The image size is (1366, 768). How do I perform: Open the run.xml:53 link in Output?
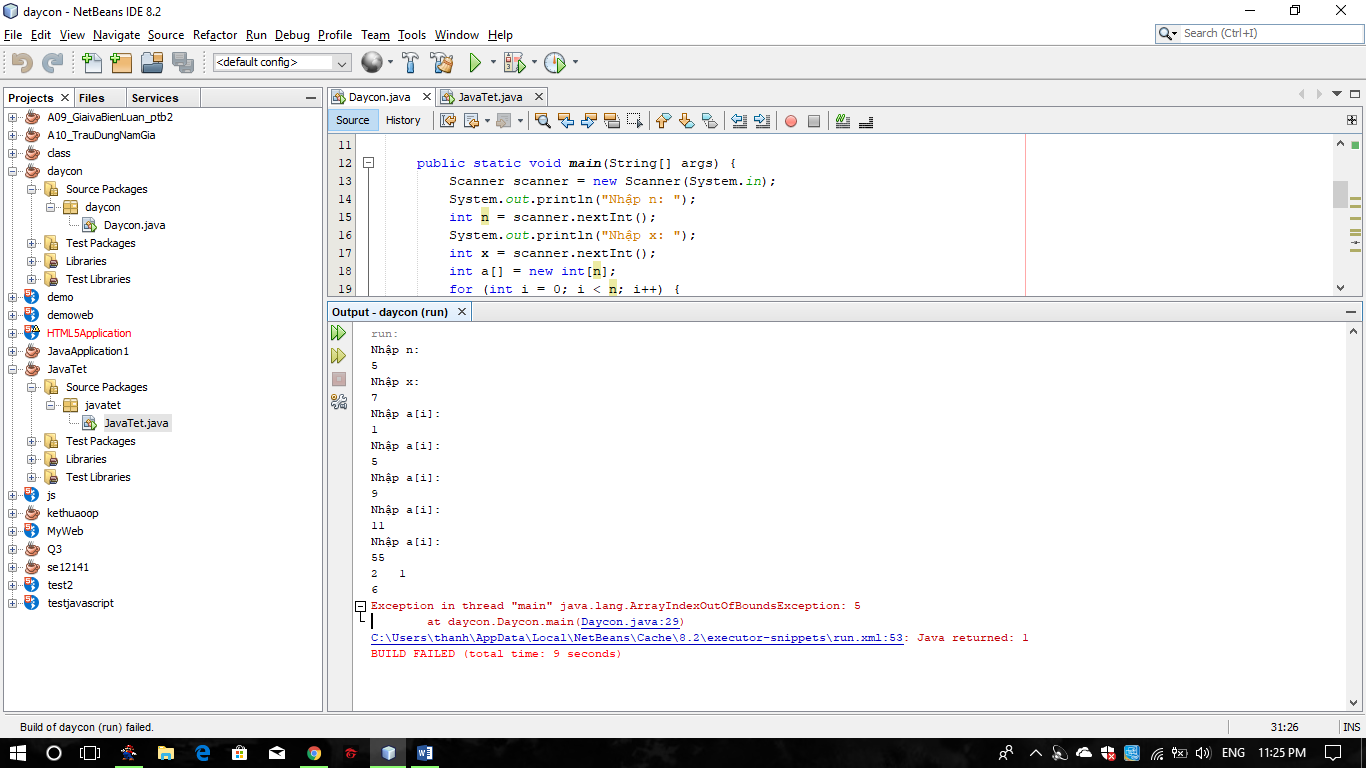pos(636,638)
